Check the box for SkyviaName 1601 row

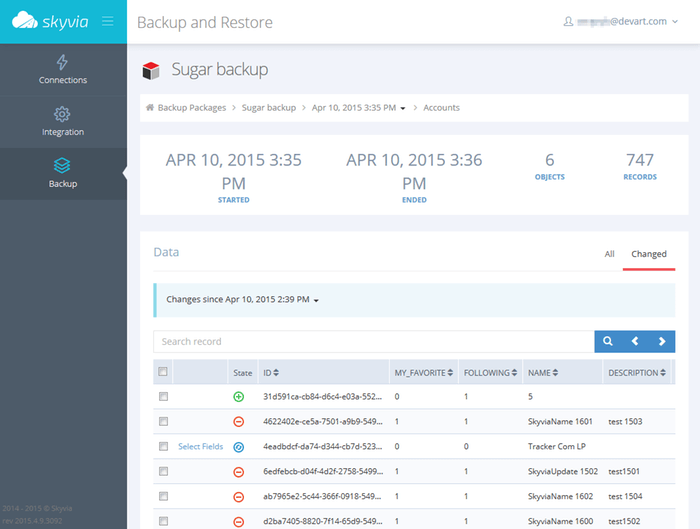[x=163, y=421]
